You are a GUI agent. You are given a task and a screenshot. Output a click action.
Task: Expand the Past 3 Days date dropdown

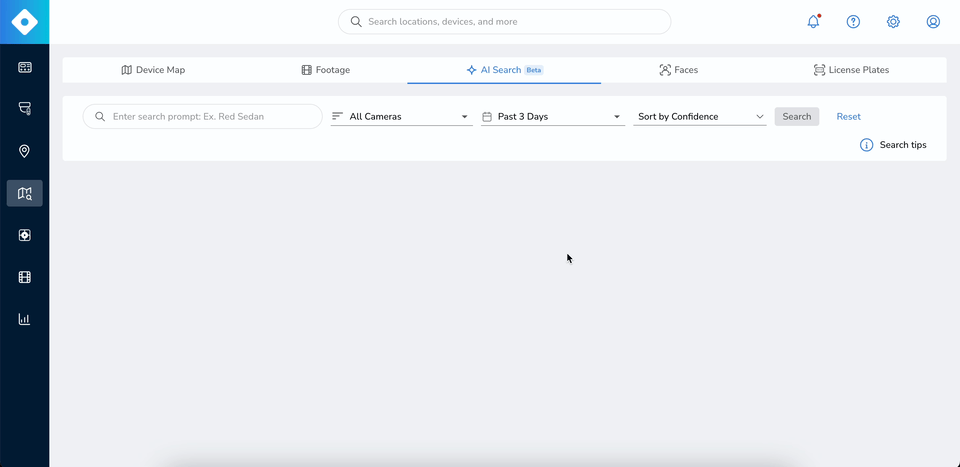[x=553, y=116]
